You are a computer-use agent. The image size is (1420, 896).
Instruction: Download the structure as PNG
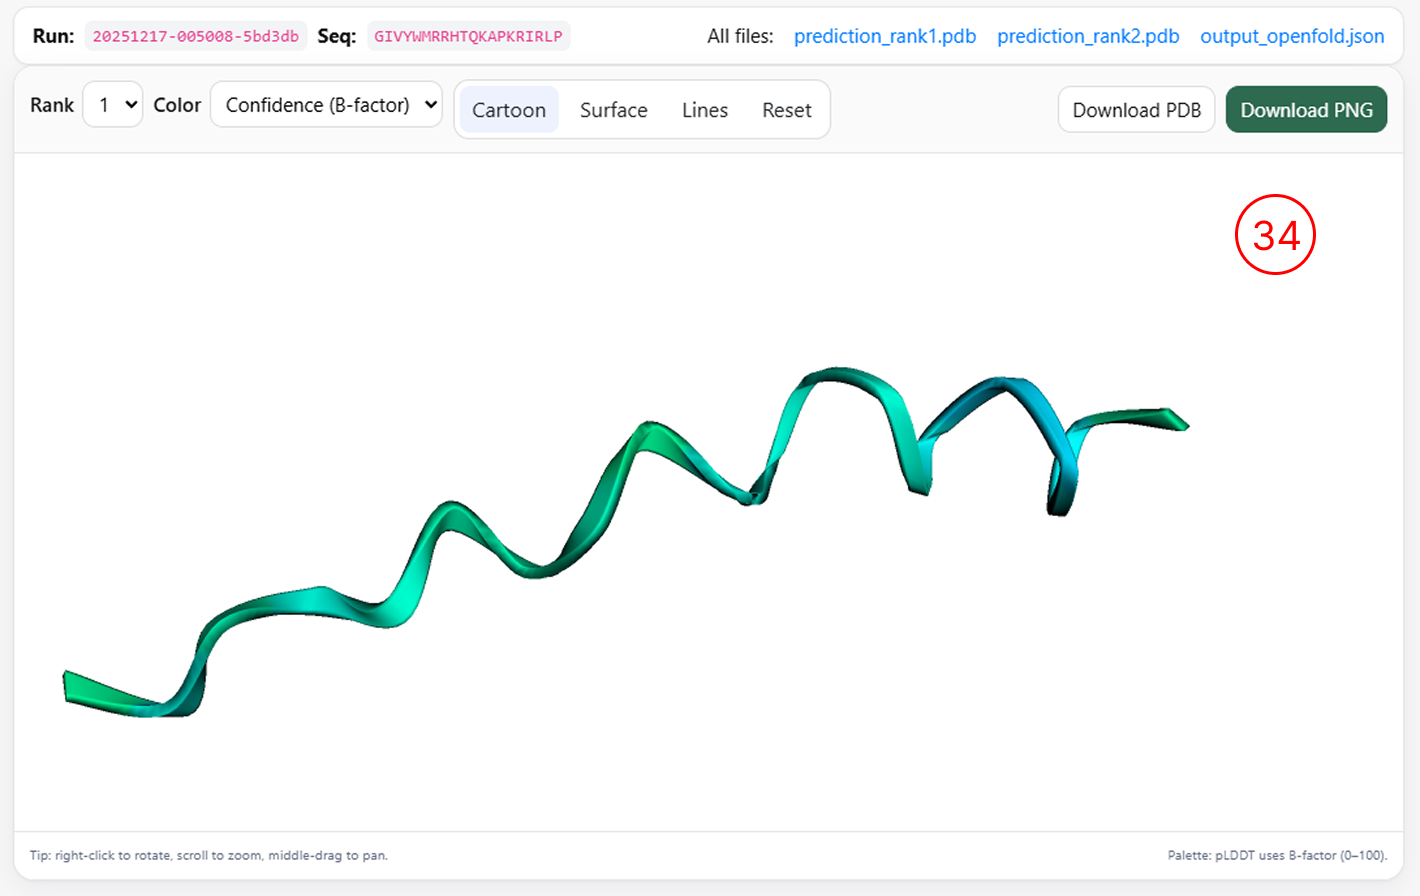[x=1306, y=110]
